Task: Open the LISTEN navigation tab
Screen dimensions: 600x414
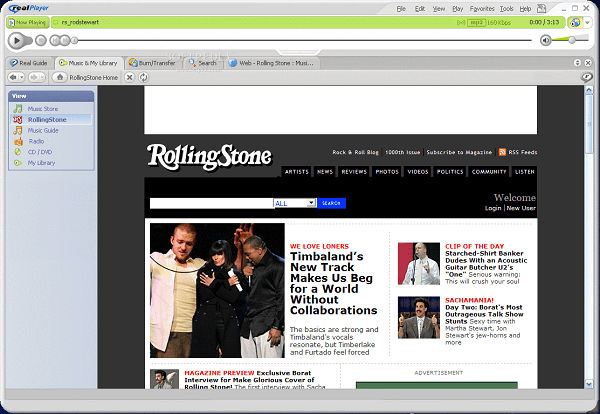Action: coord(525,172)
